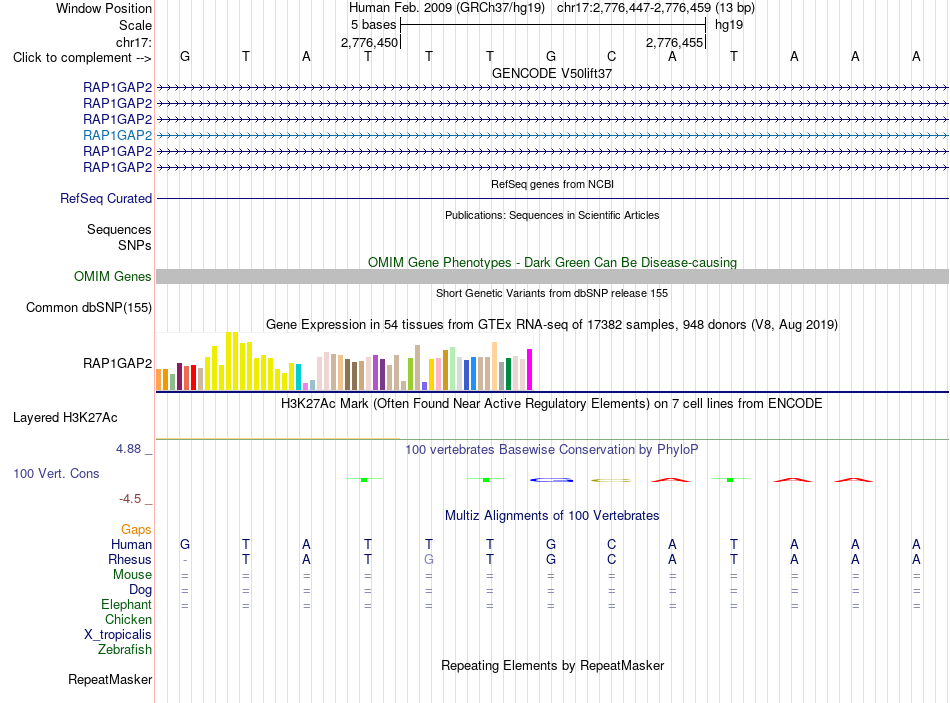This screenshot has width=950, height=703.
Task: Open "Short Genetic Variants from dbSNP release 155" title
Action: (552, 293)
